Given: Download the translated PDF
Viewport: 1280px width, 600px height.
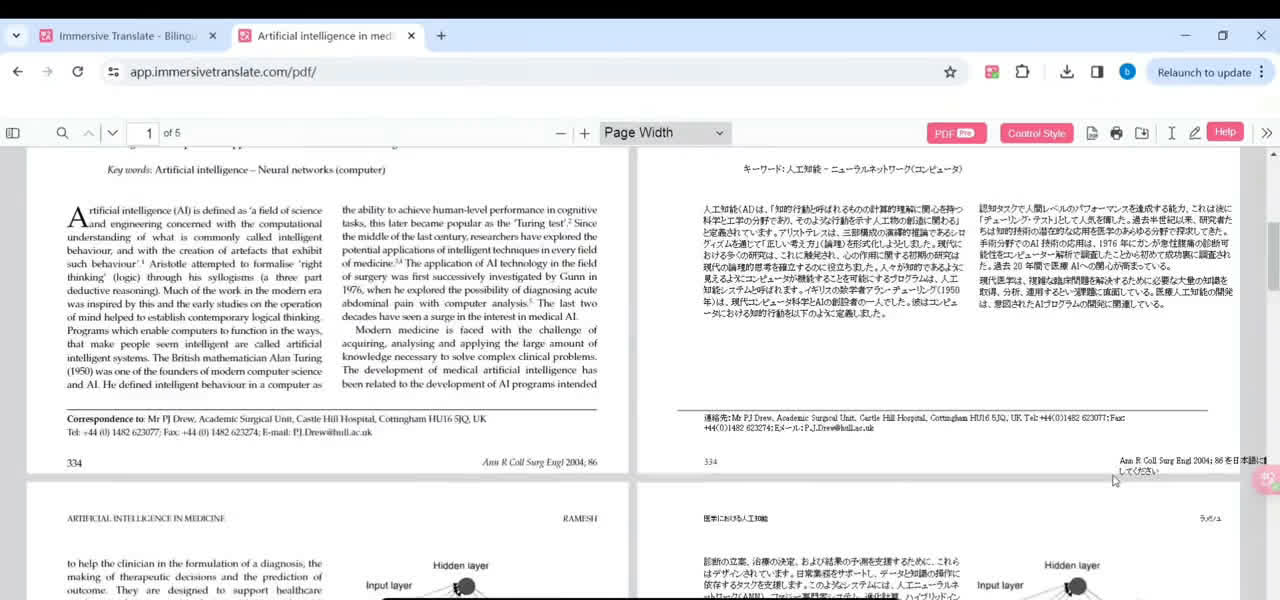Looking at the screenshot, I should (1142, 133).
